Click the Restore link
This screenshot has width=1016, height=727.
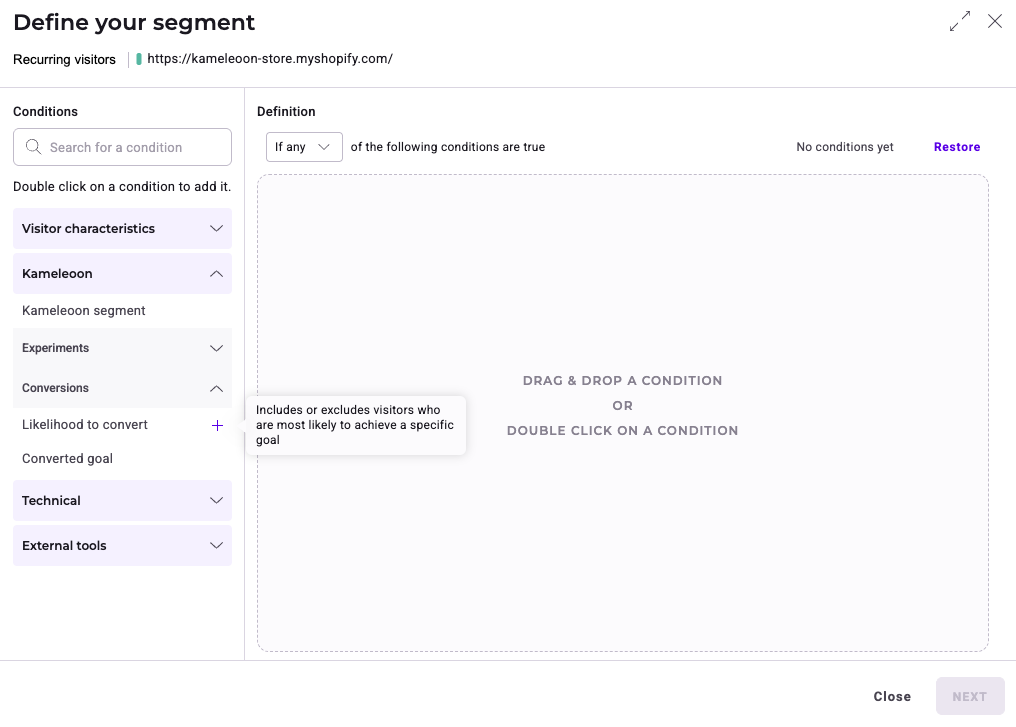tap(956, 147)
